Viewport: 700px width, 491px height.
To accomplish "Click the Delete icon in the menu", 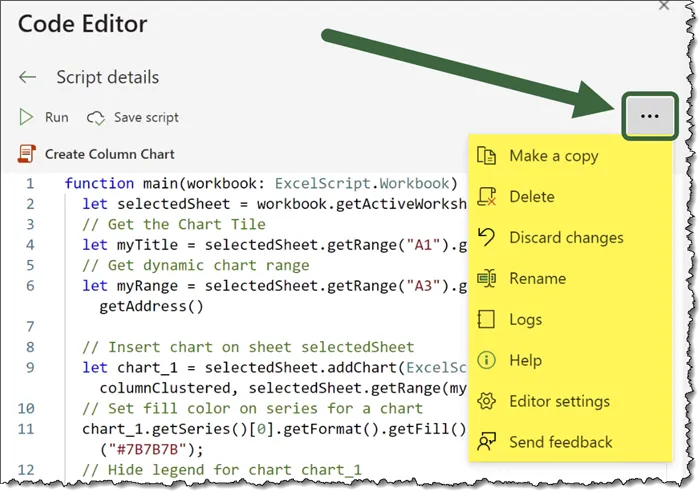I will click(x=487, y=197).
